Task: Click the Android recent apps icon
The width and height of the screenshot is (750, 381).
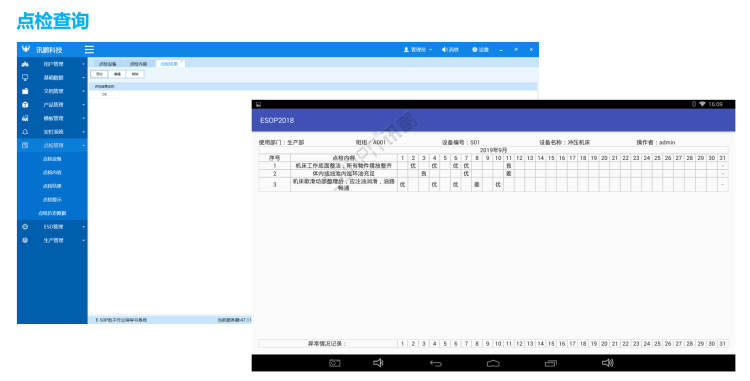Action: pos(551,363)
